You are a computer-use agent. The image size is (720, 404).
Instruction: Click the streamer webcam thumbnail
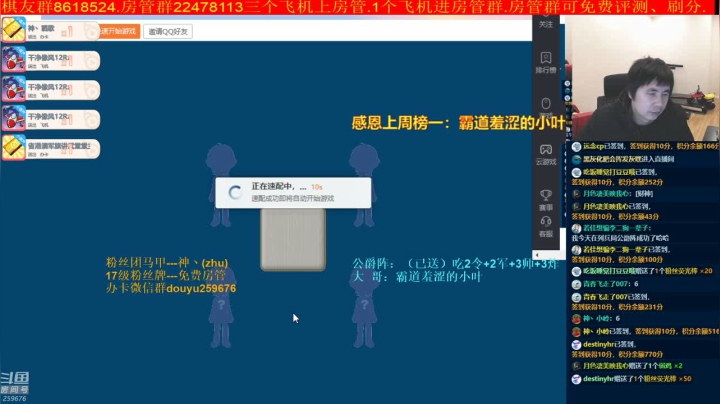pos(643,78)
